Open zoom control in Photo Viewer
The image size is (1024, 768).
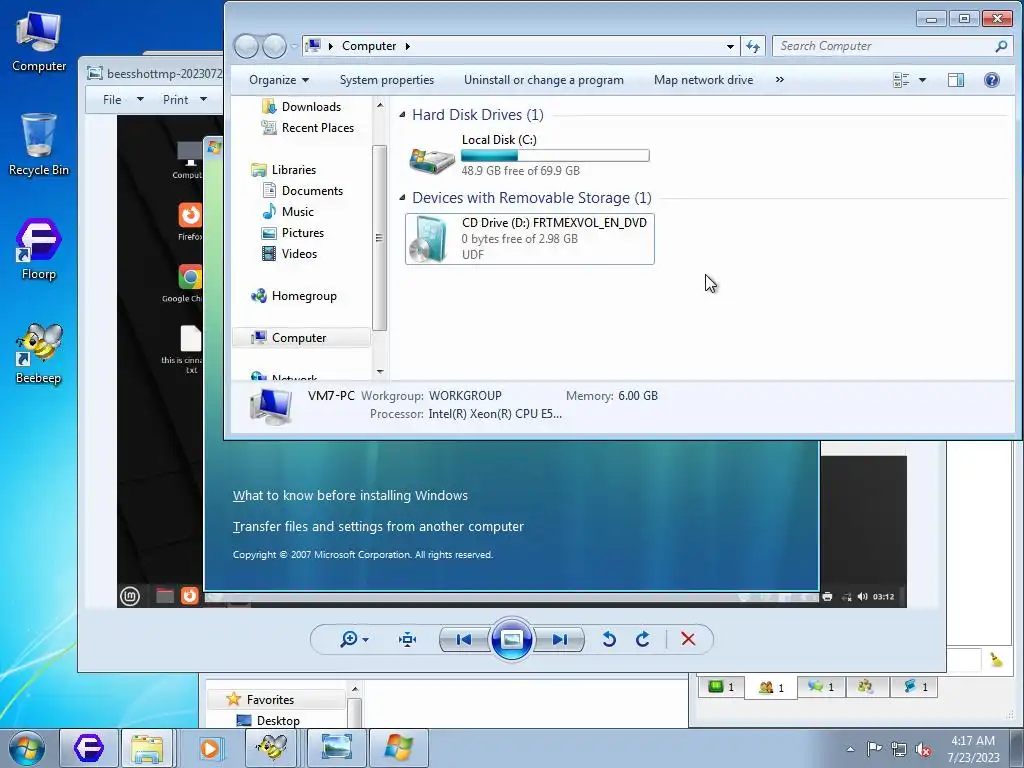pyautogui.click(x=353, y=639)
